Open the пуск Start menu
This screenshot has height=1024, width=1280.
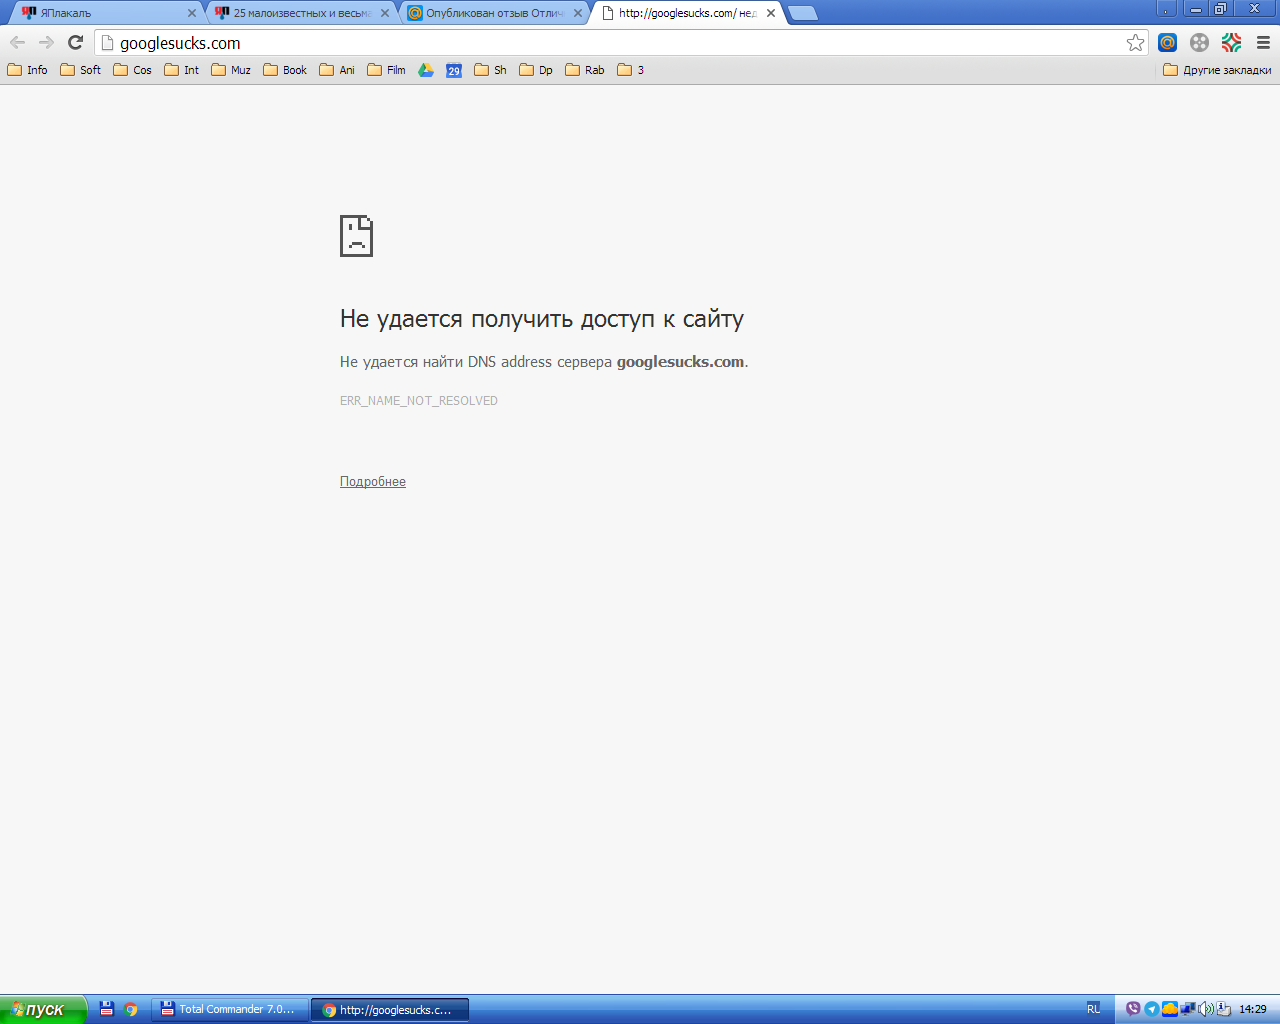tap(43, 1009)
